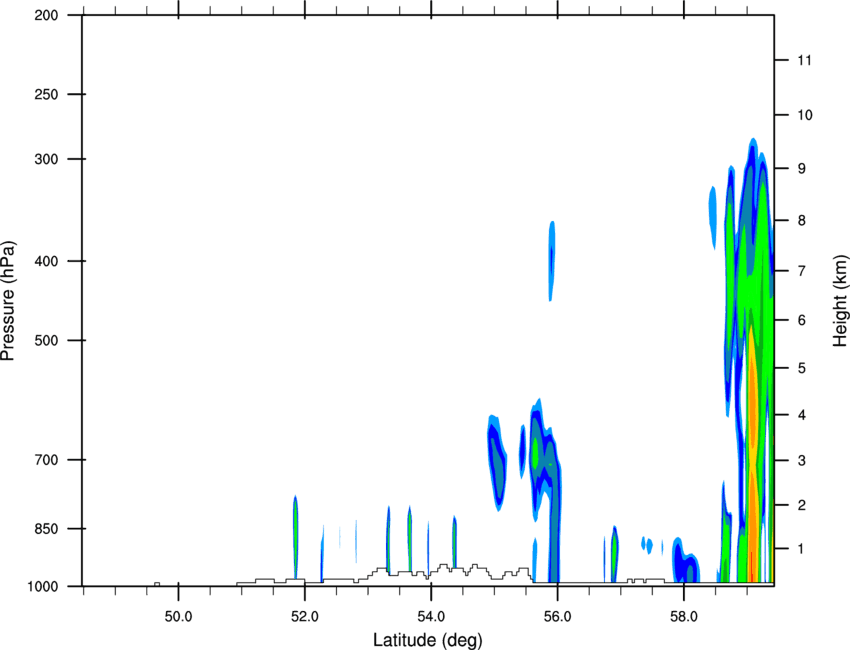Screen dimensions: 850x650
Task: Click the 58.0 latitude tick label
Action: point(684,617)
